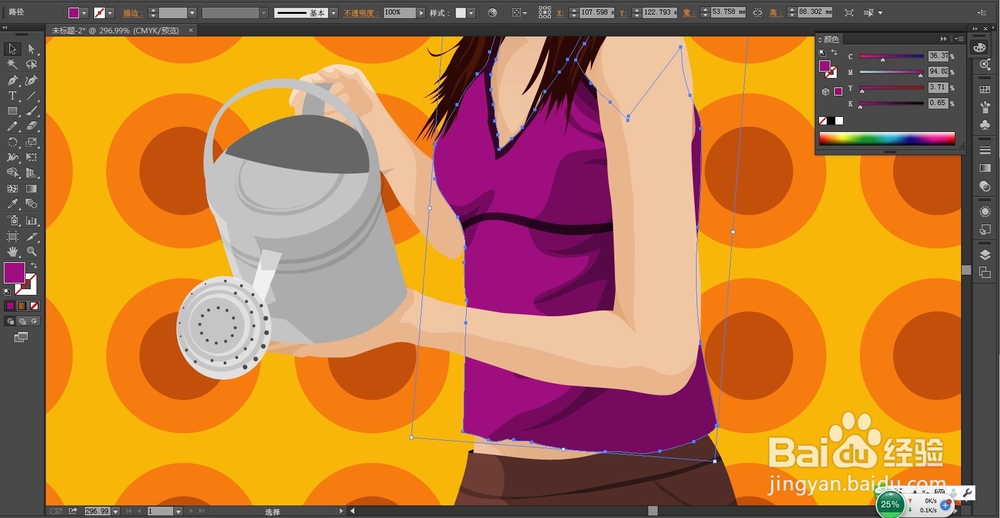Select the Column Graph tool
The image size is (1000, 518).
(x=31, y=220)
